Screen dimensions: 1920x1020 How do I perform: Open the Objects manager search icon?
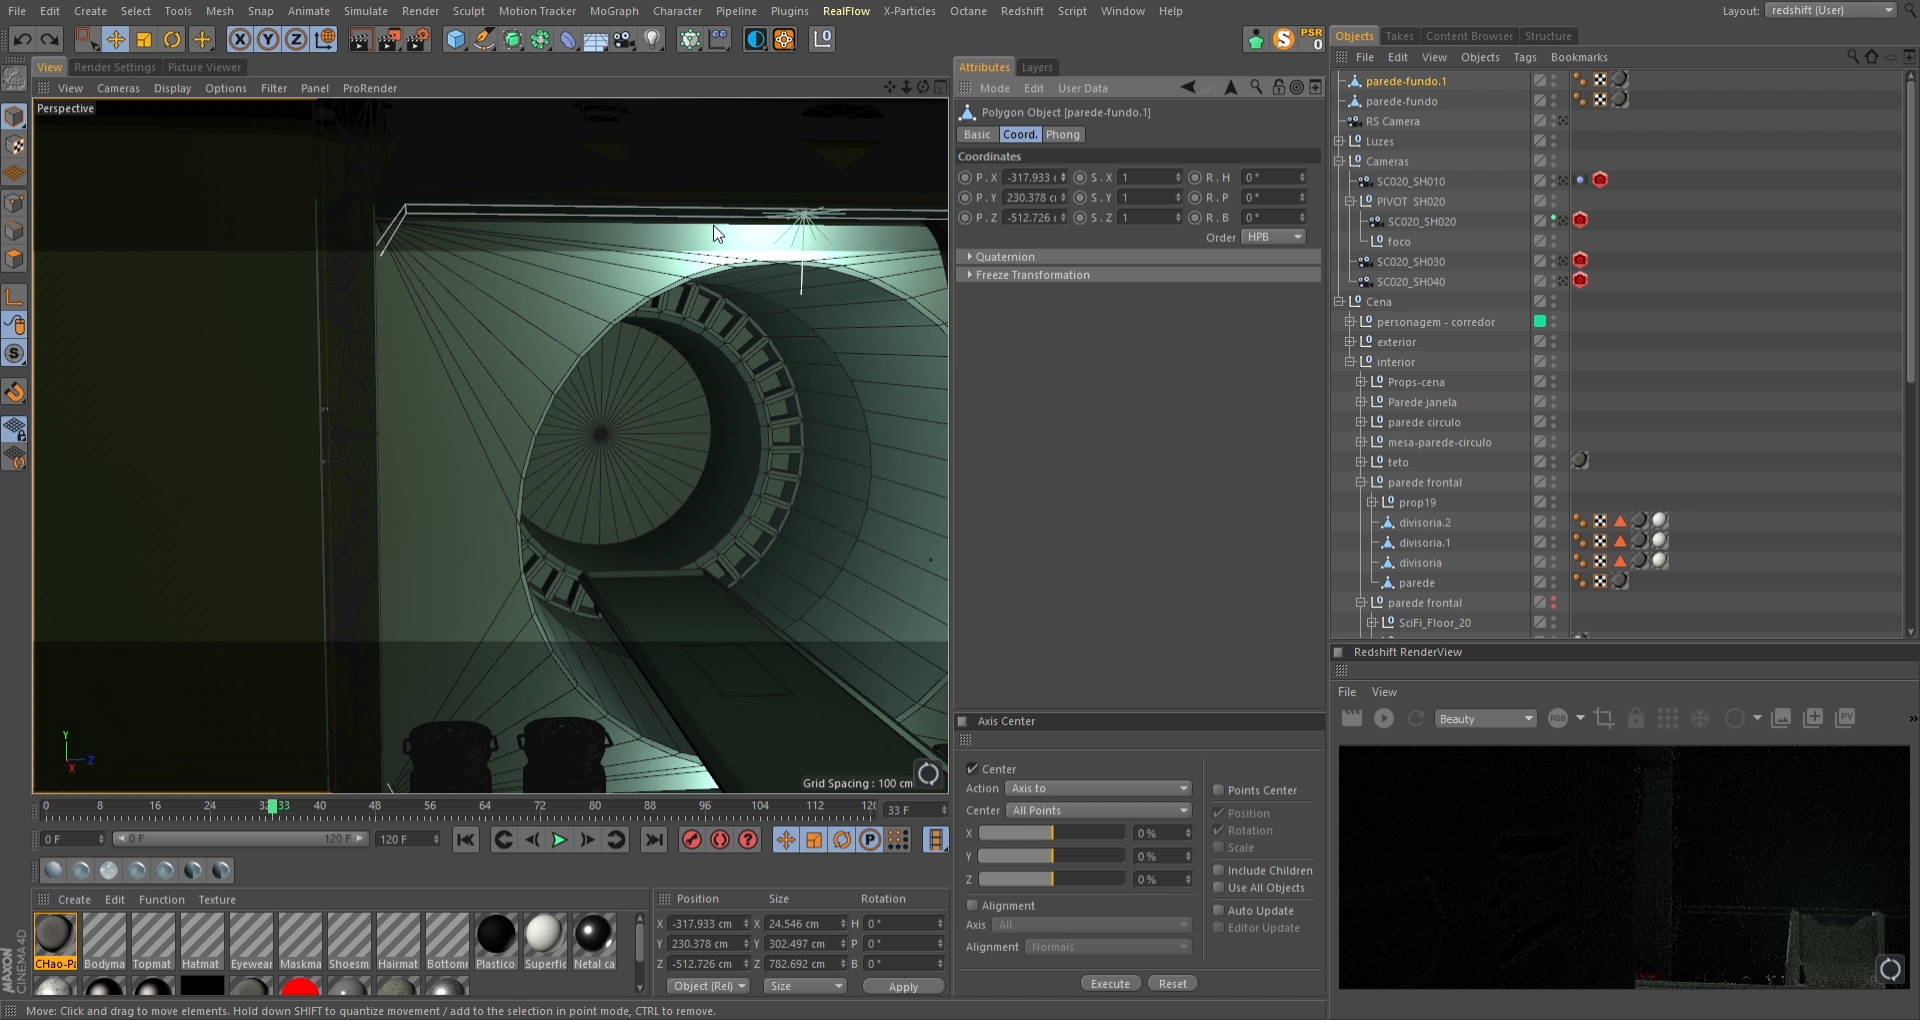[x=1853, y=57]
